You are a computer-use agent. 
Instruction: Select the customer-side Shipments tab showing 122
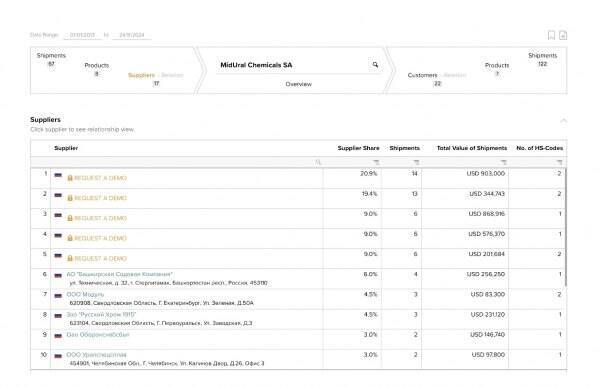pos(543,59)
